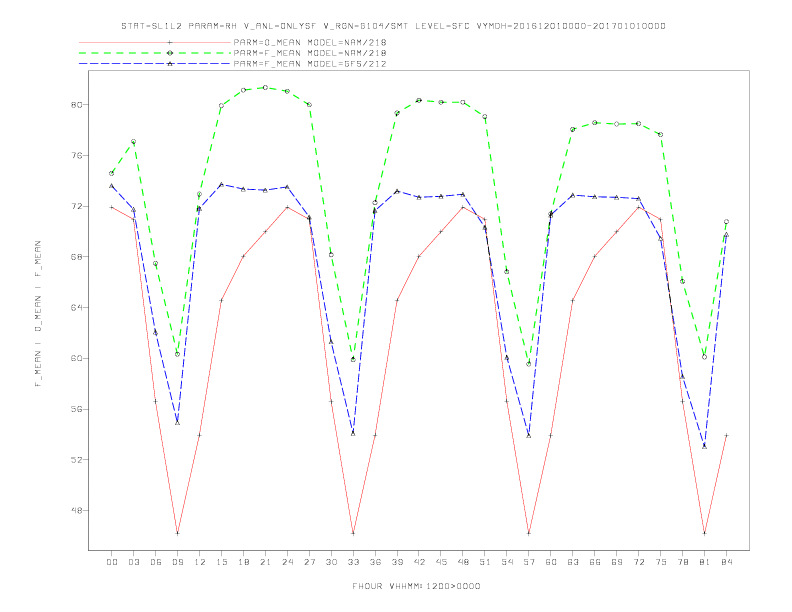Click y-axis tick label 52

click(76, 460)
